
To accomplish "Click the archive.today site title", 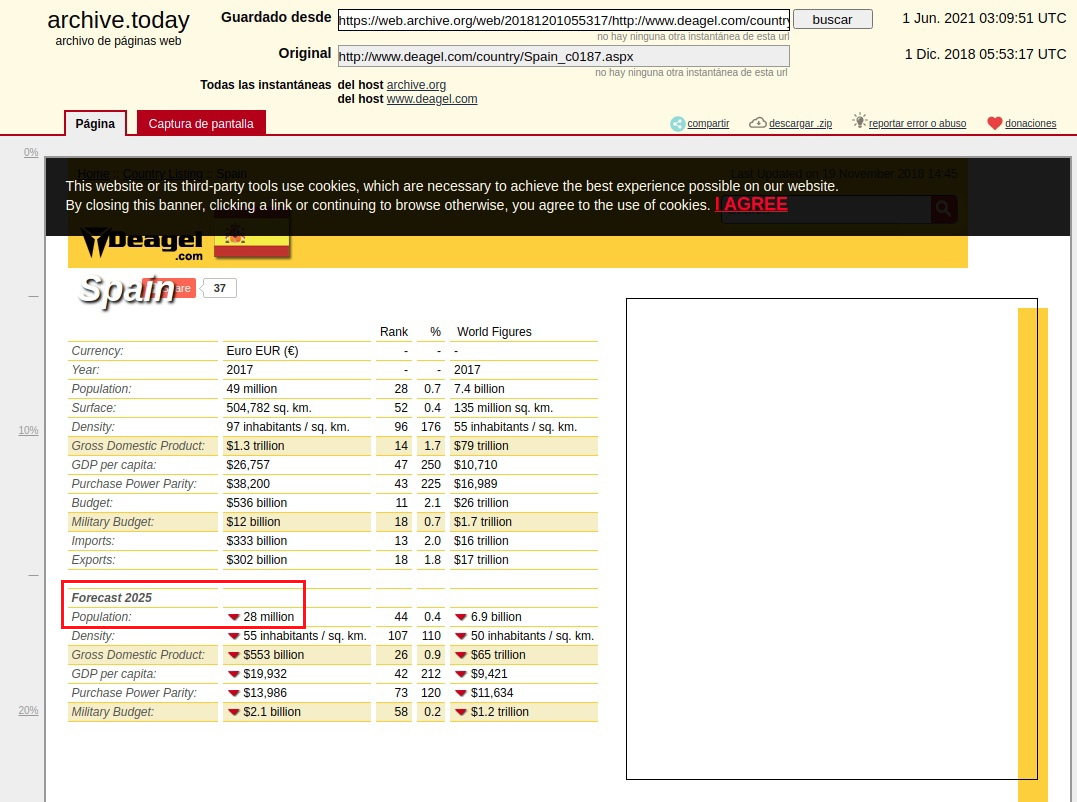I will [x=118, y=20].
